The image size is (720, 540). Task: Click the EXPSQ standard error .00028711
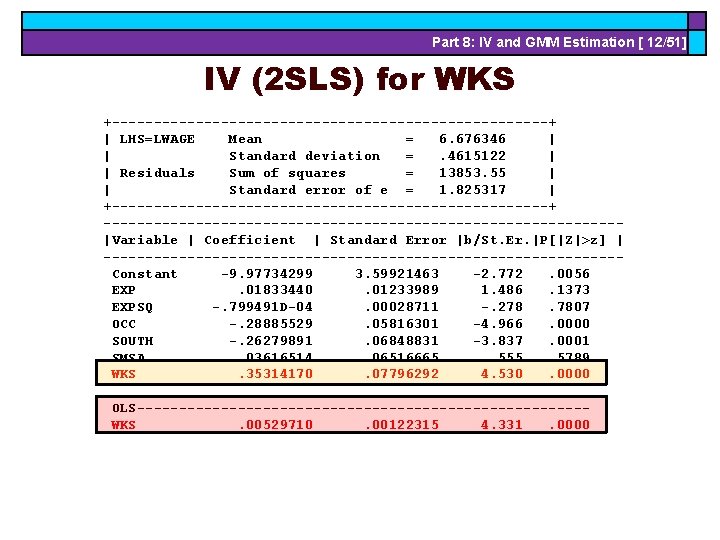pos(402,307)
